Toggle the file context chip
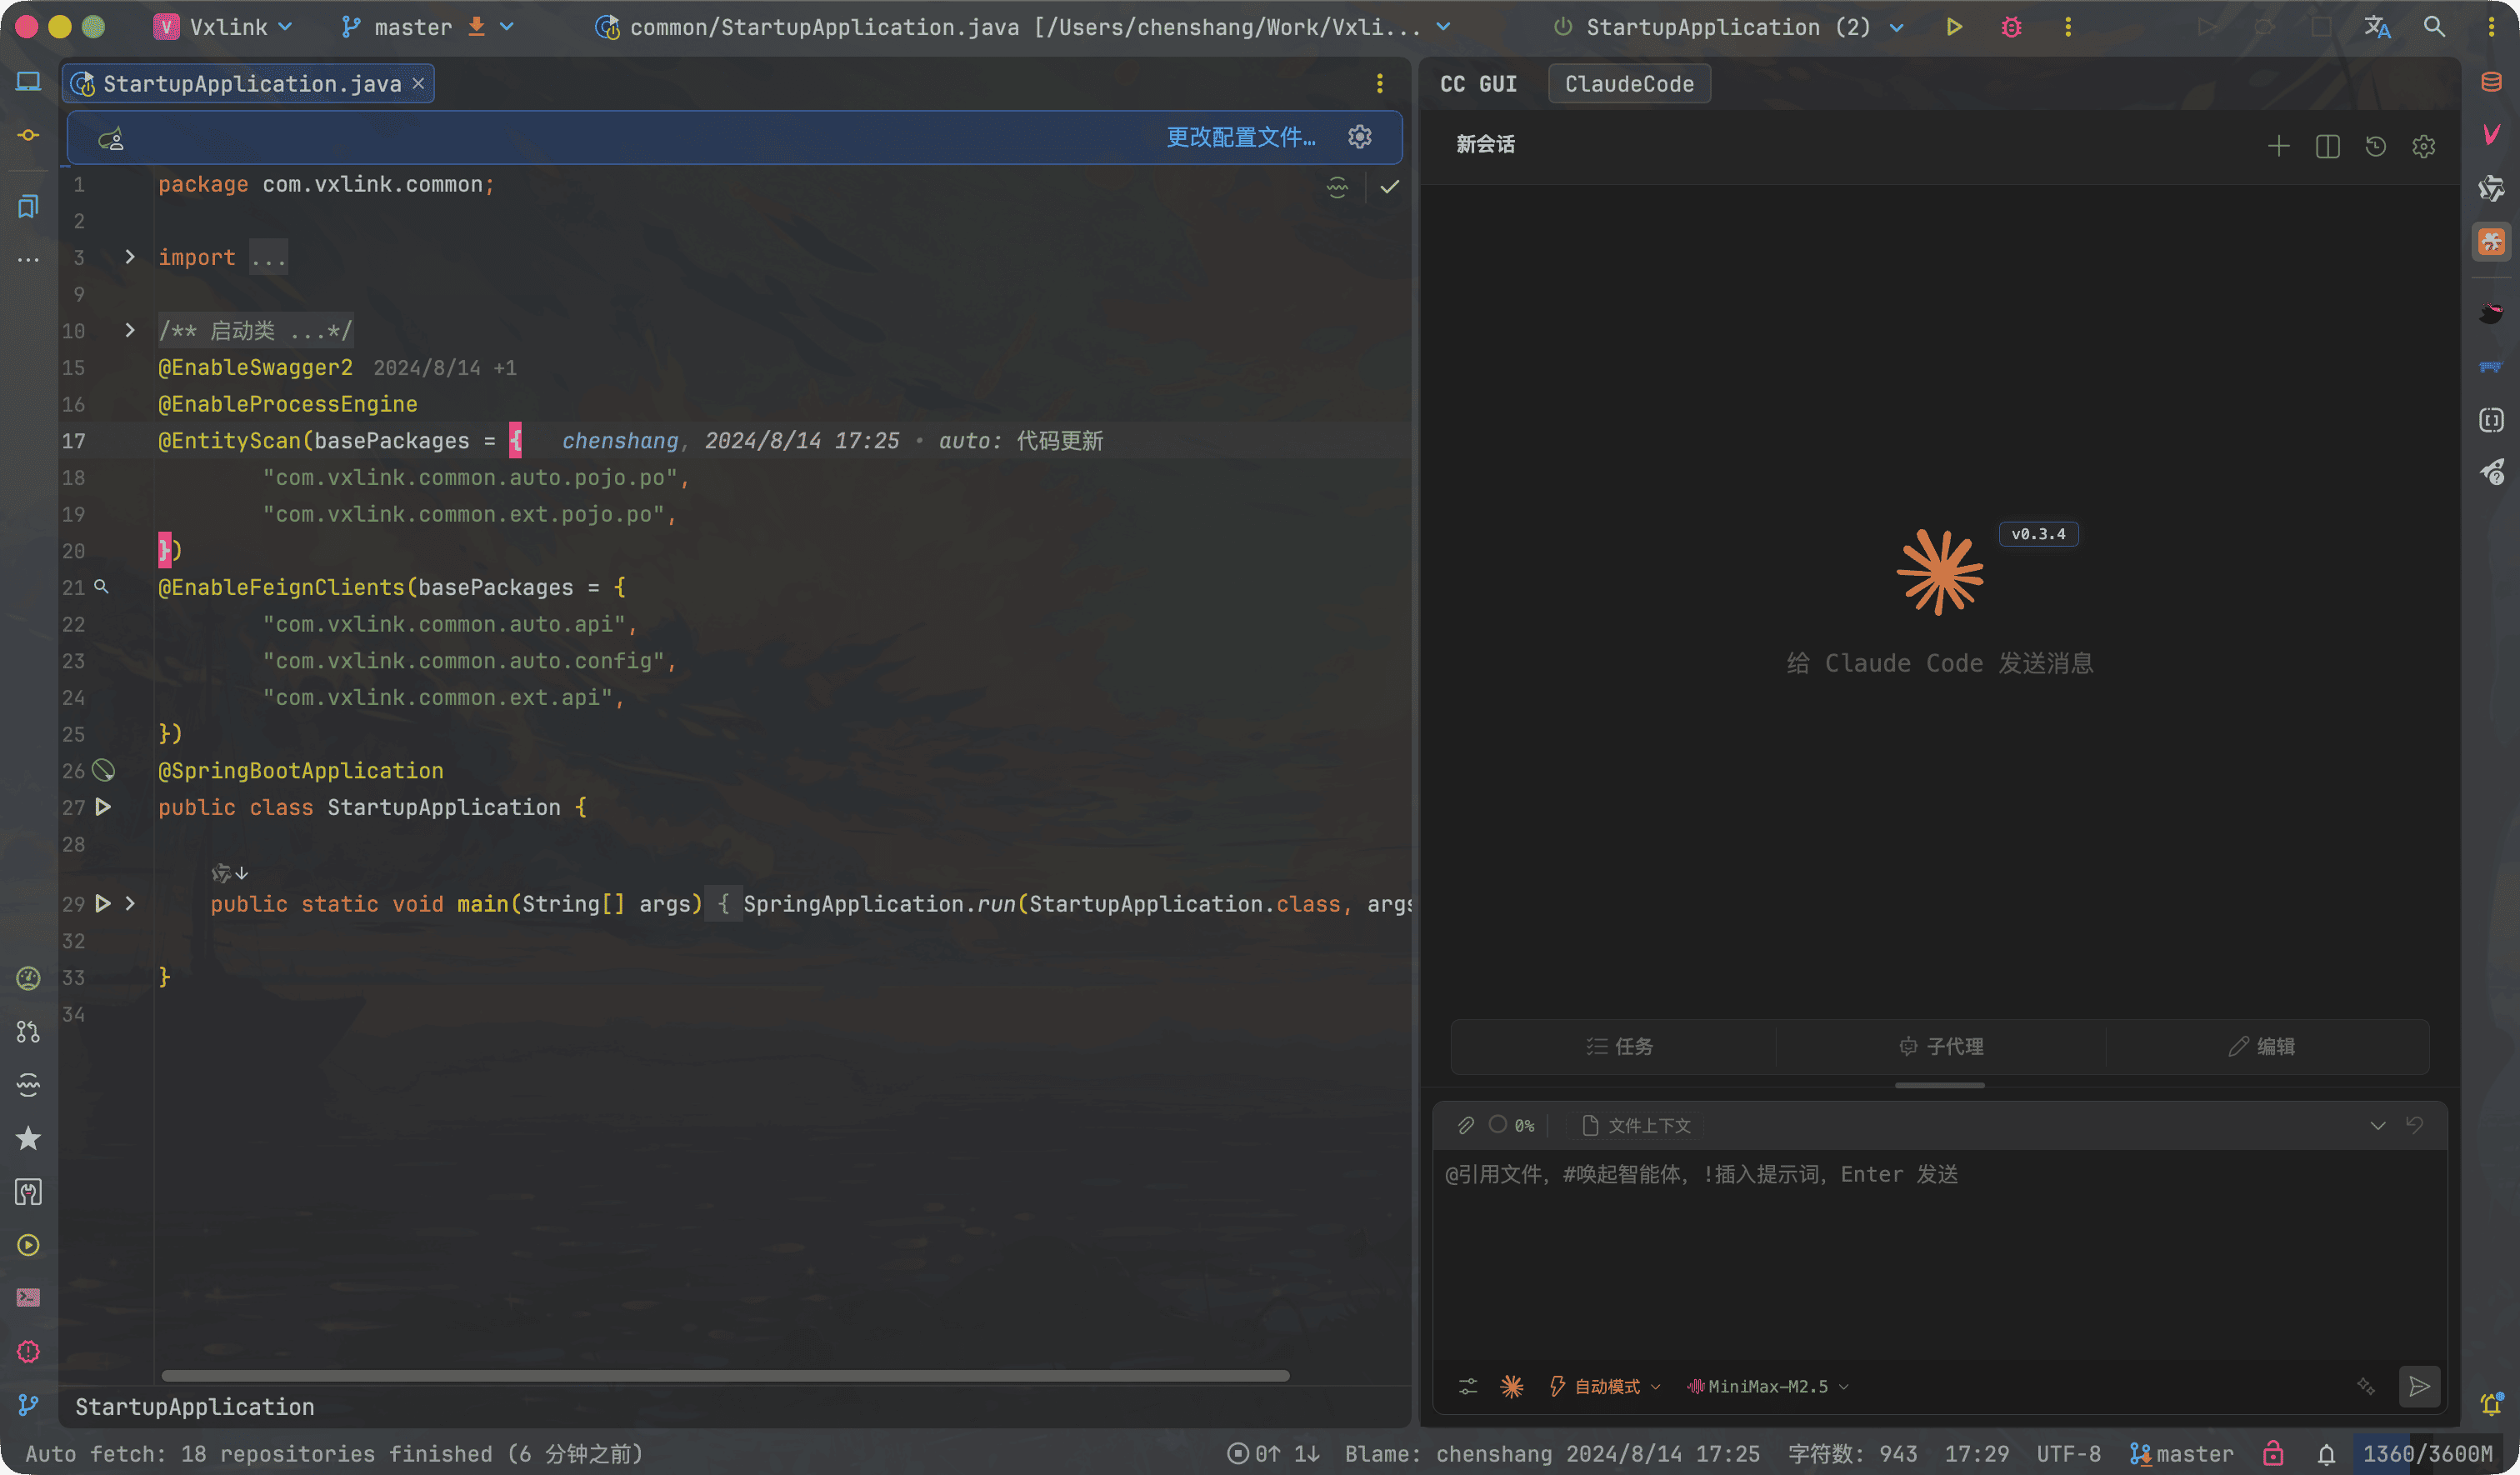 coord(1636,1125)
